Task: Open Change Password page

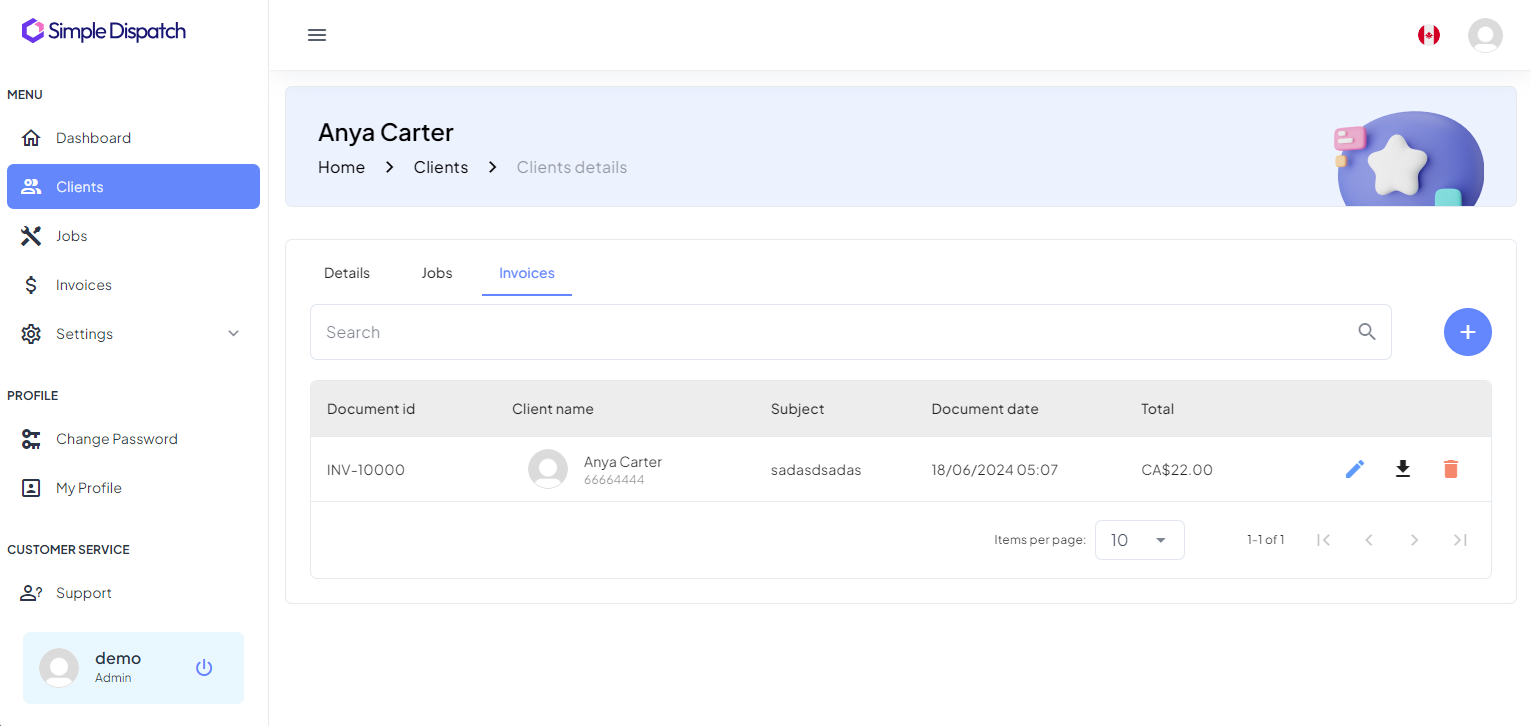Action: point(116,439)
